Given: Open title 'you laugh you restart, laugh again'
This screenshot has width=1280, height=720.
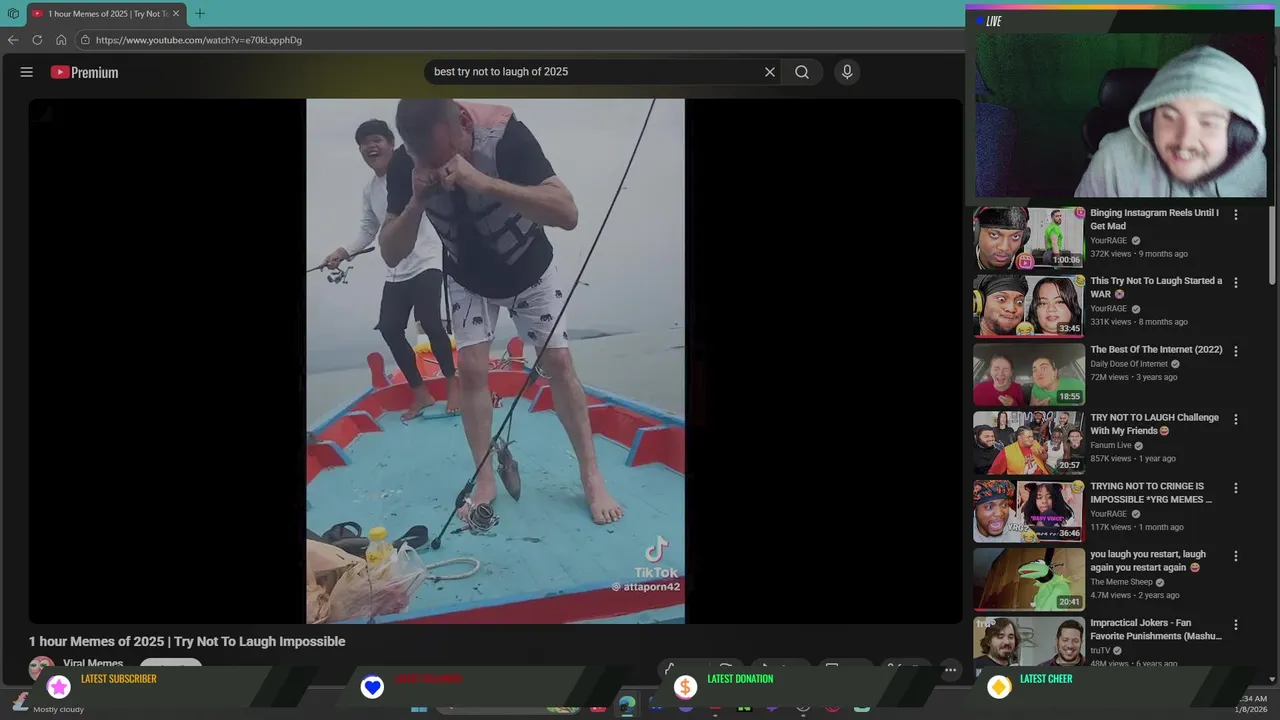Looking at the screenshot, I should pos(1148,561).
